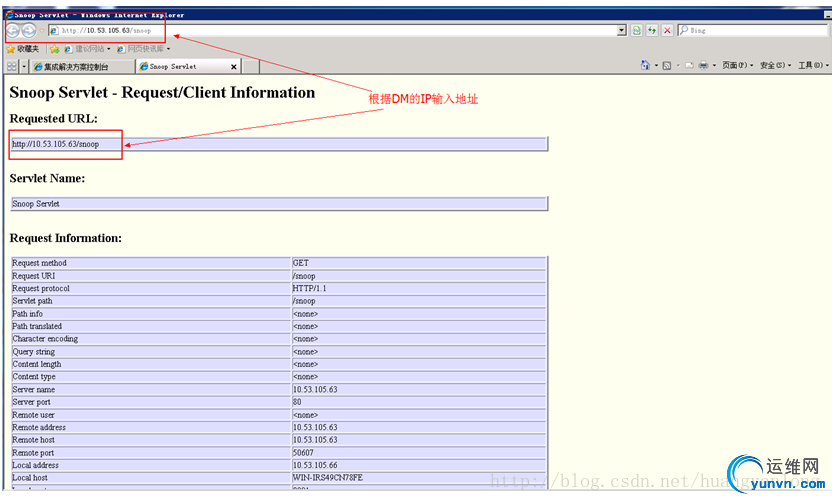Viewport: 832px width, 501px height.
Task: Click the Requested URL value http://10.53.105.63/snoop
Action: click(x=56, y=144)
